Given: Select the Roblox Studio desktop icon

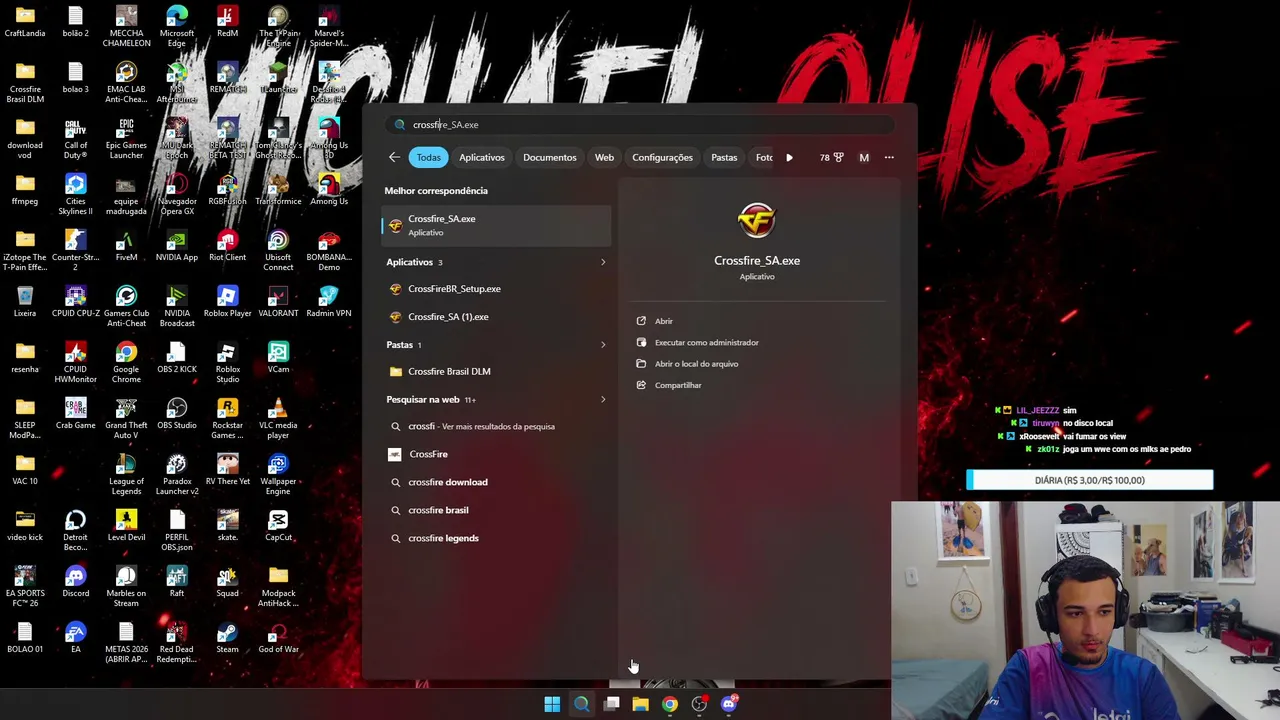Looking at the screenshot, I should 227,363.
